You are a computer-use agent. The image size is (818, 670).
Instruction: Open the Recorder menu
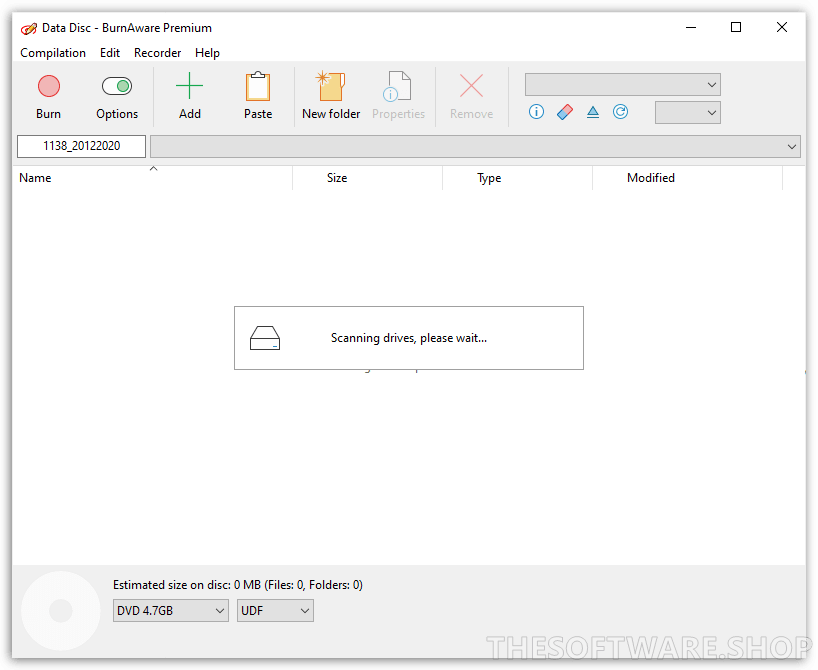coord(158,53)
